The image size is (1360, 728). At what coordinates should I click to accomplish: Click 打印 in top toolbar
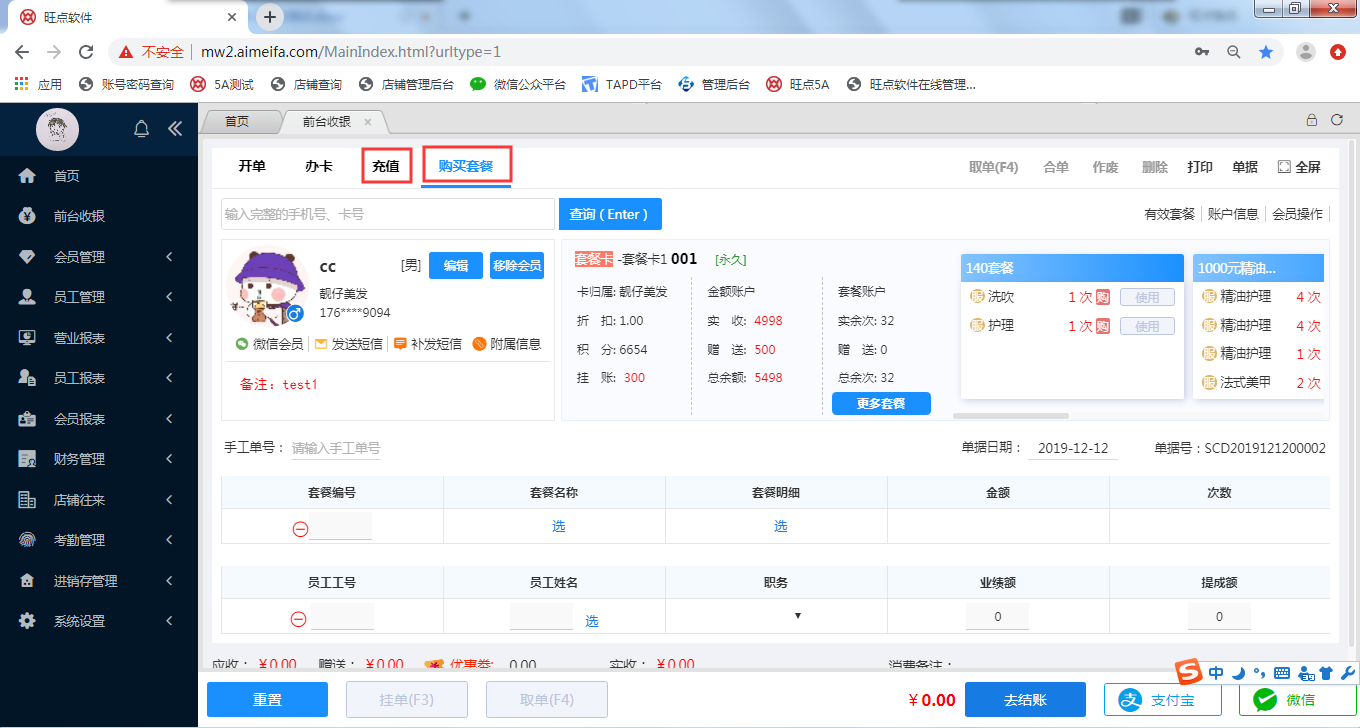pos(1200,167)
